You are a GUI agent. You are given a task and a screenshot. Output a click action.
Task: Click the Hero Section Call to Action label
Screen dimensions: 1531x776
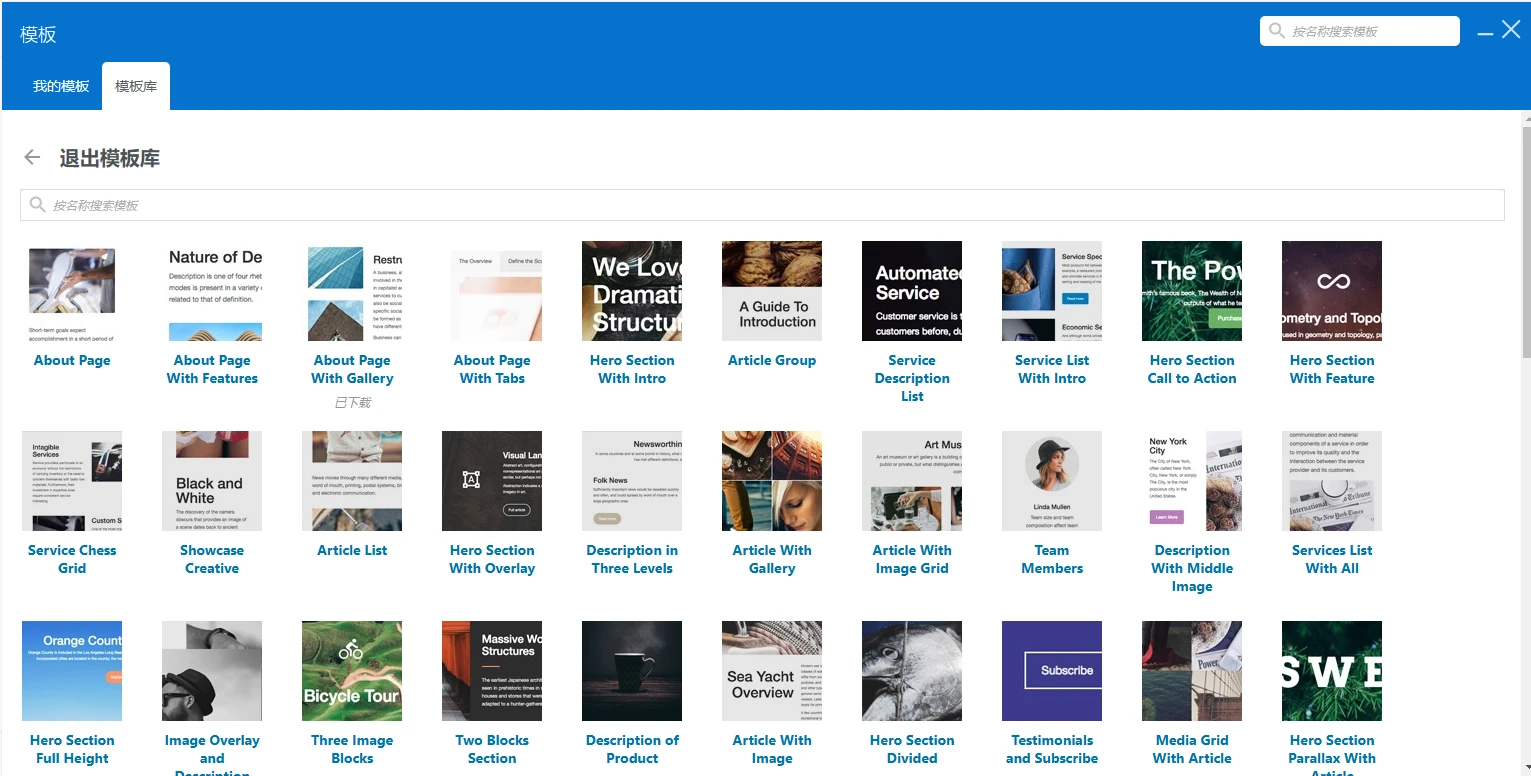(x=1191, y=369)
